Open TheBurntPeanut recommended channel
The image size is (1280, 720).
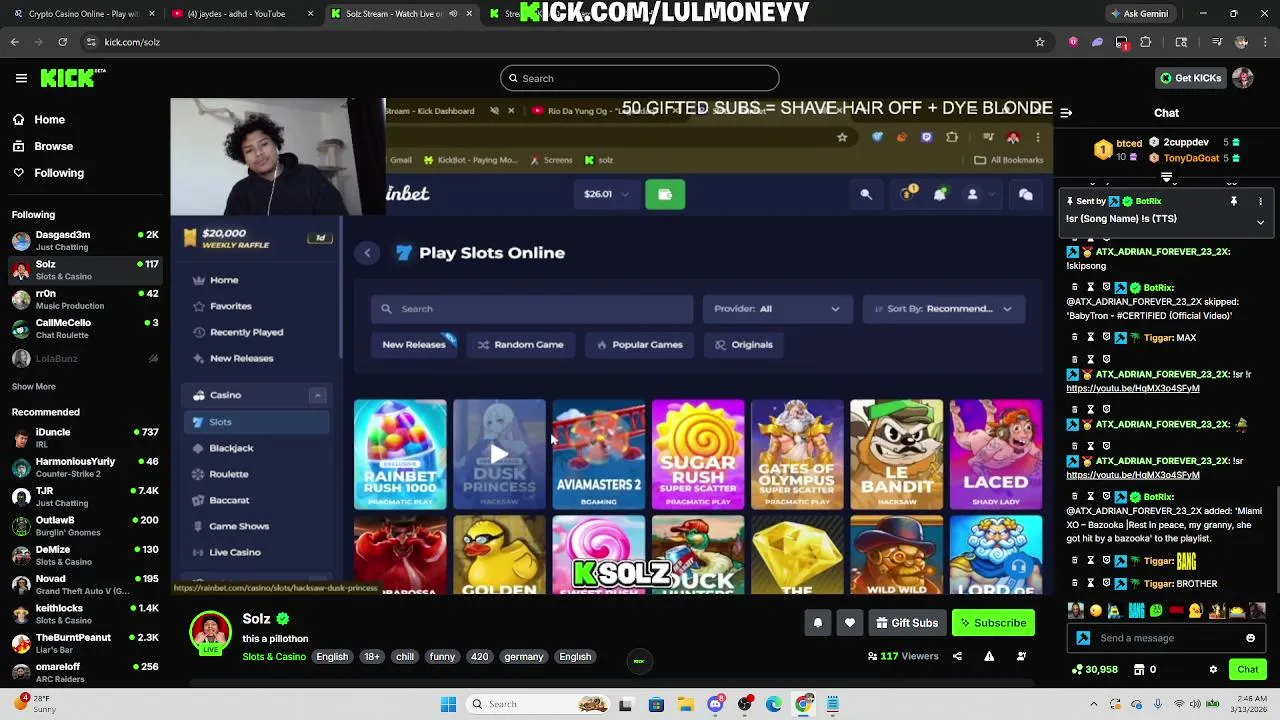(86, 644)
